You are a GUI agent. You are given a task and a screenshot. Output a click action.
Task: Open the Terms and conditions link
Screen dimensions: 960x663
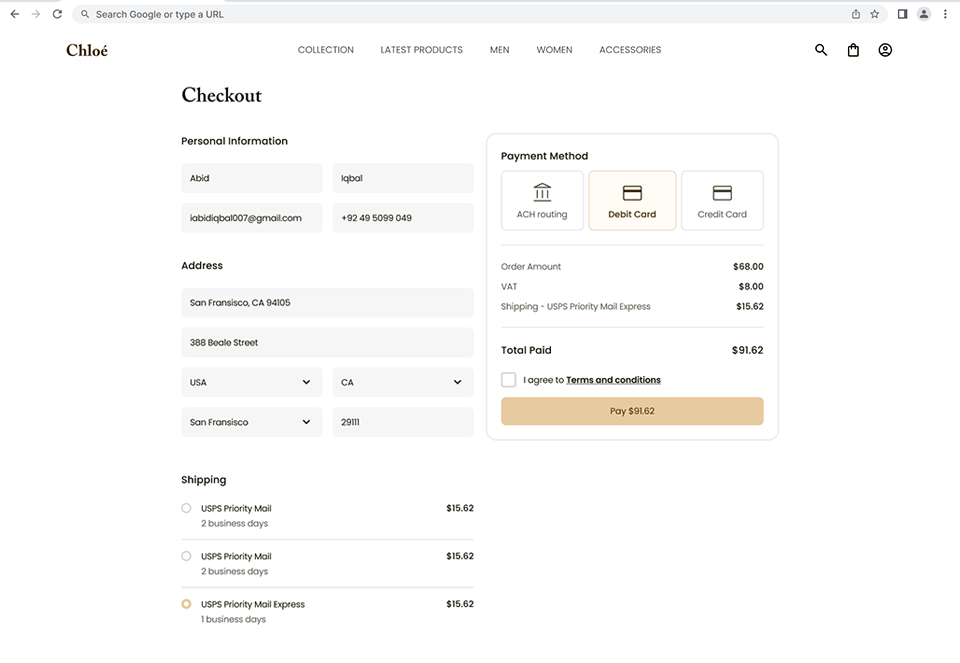613,380
